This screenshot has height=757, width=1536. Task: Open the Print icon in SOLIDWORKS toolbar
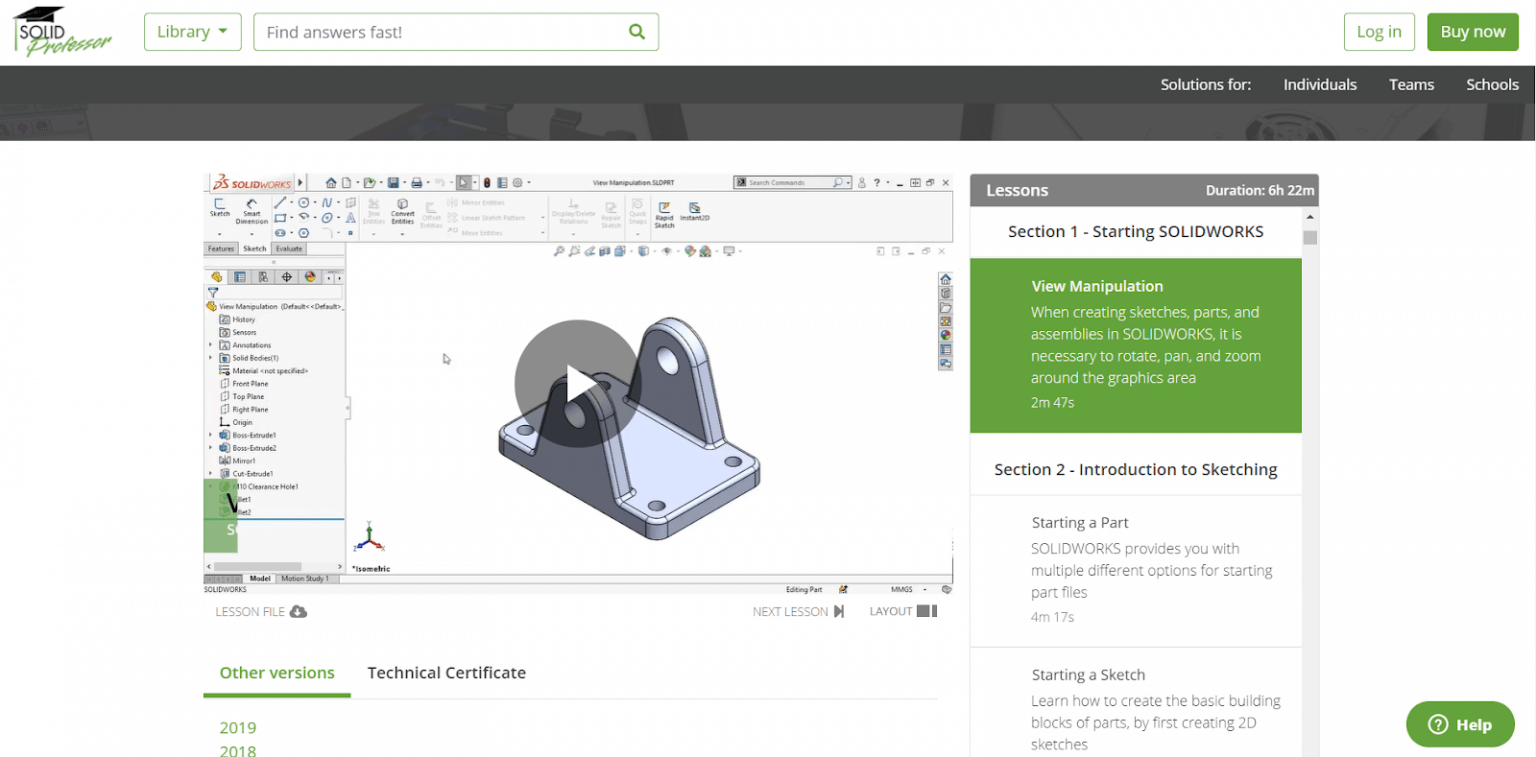click(418, 180)
